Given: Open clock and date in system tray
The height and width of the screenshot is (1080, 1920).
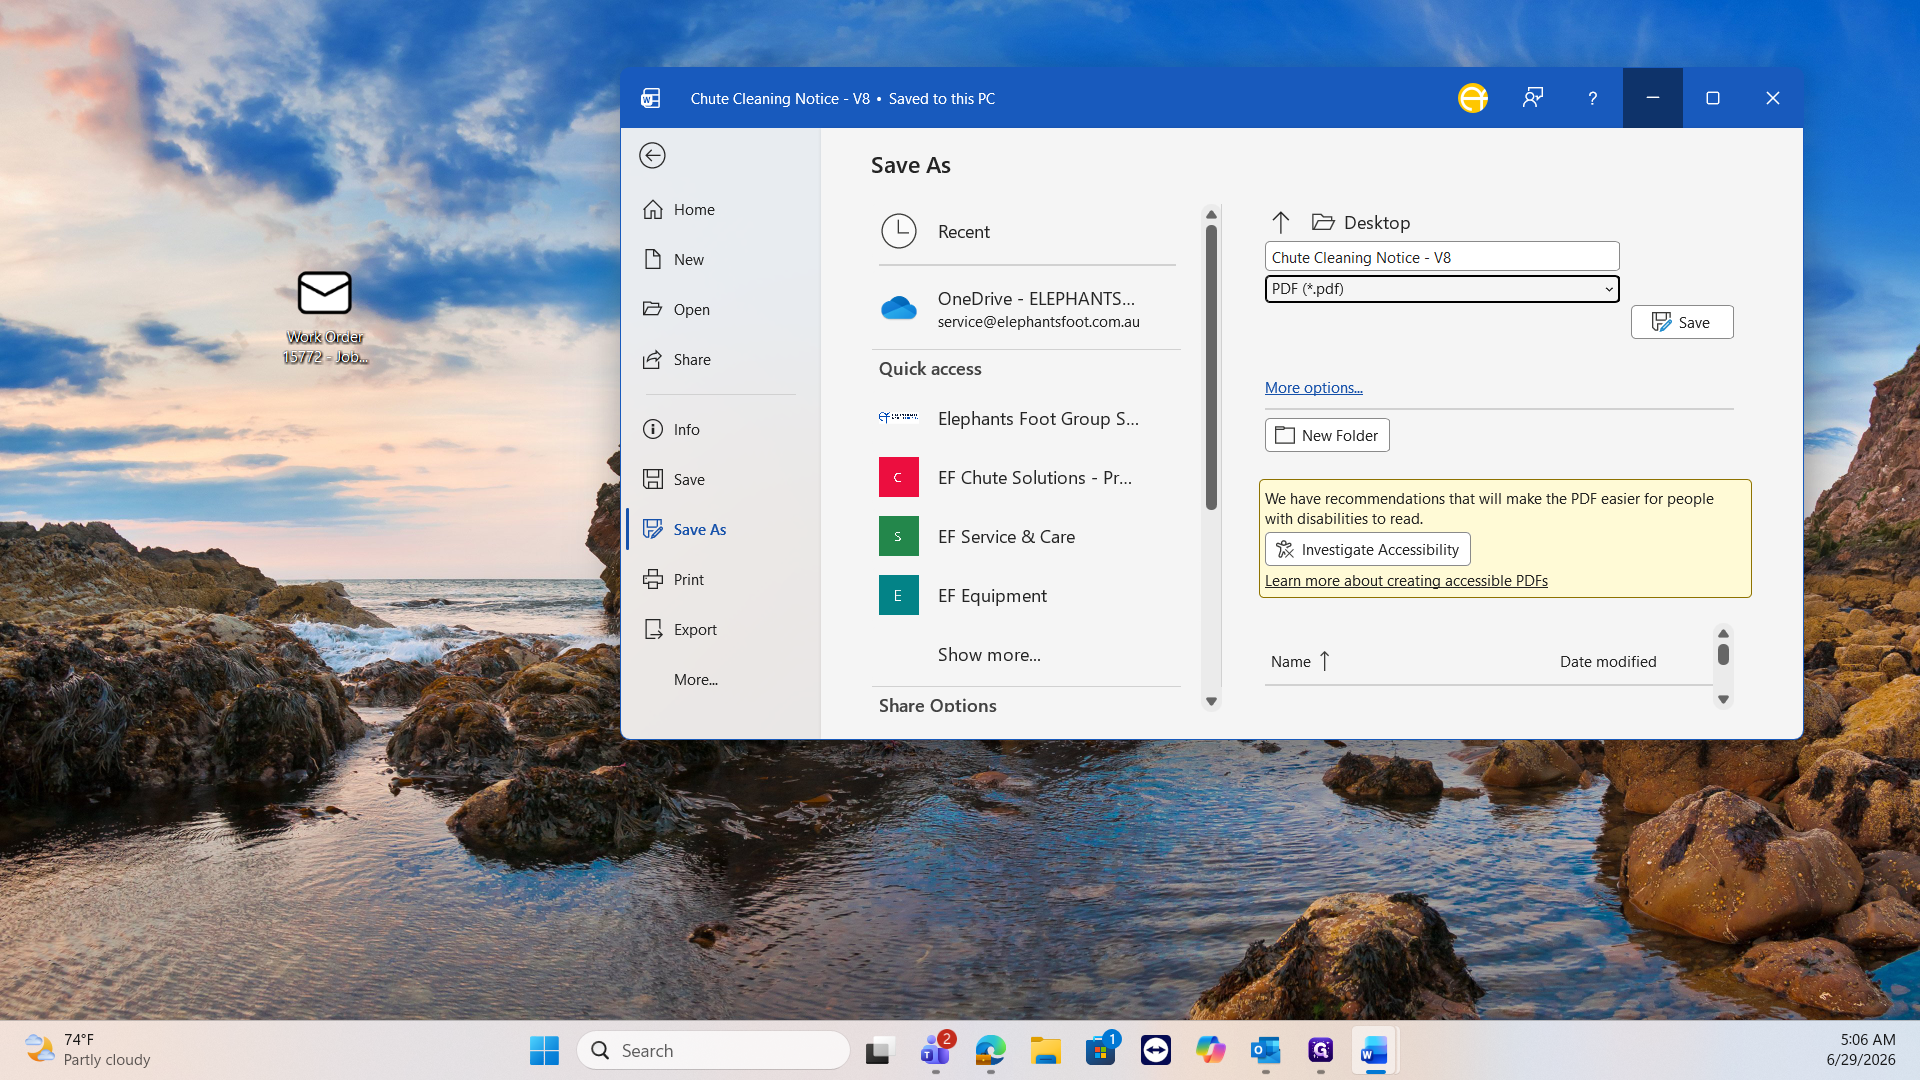Looking at the screenshot, I should [x=1861, y=1050].
